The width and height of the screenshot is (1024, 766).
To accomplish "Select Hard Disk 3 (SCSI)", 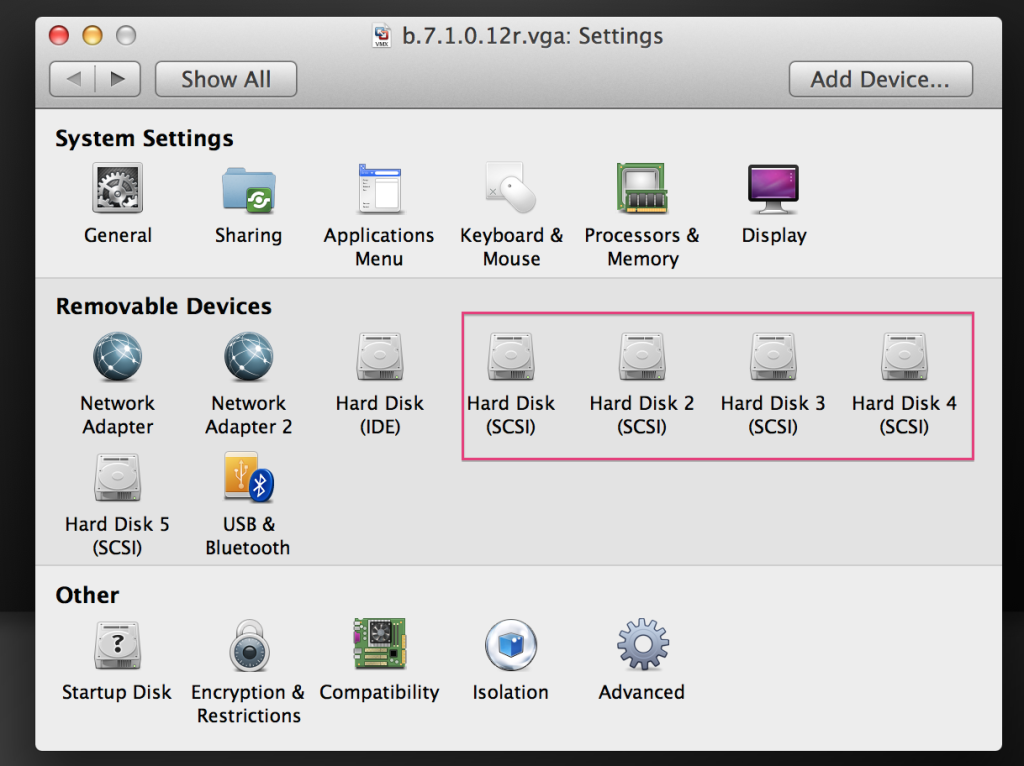I will (x=773, y=358).
